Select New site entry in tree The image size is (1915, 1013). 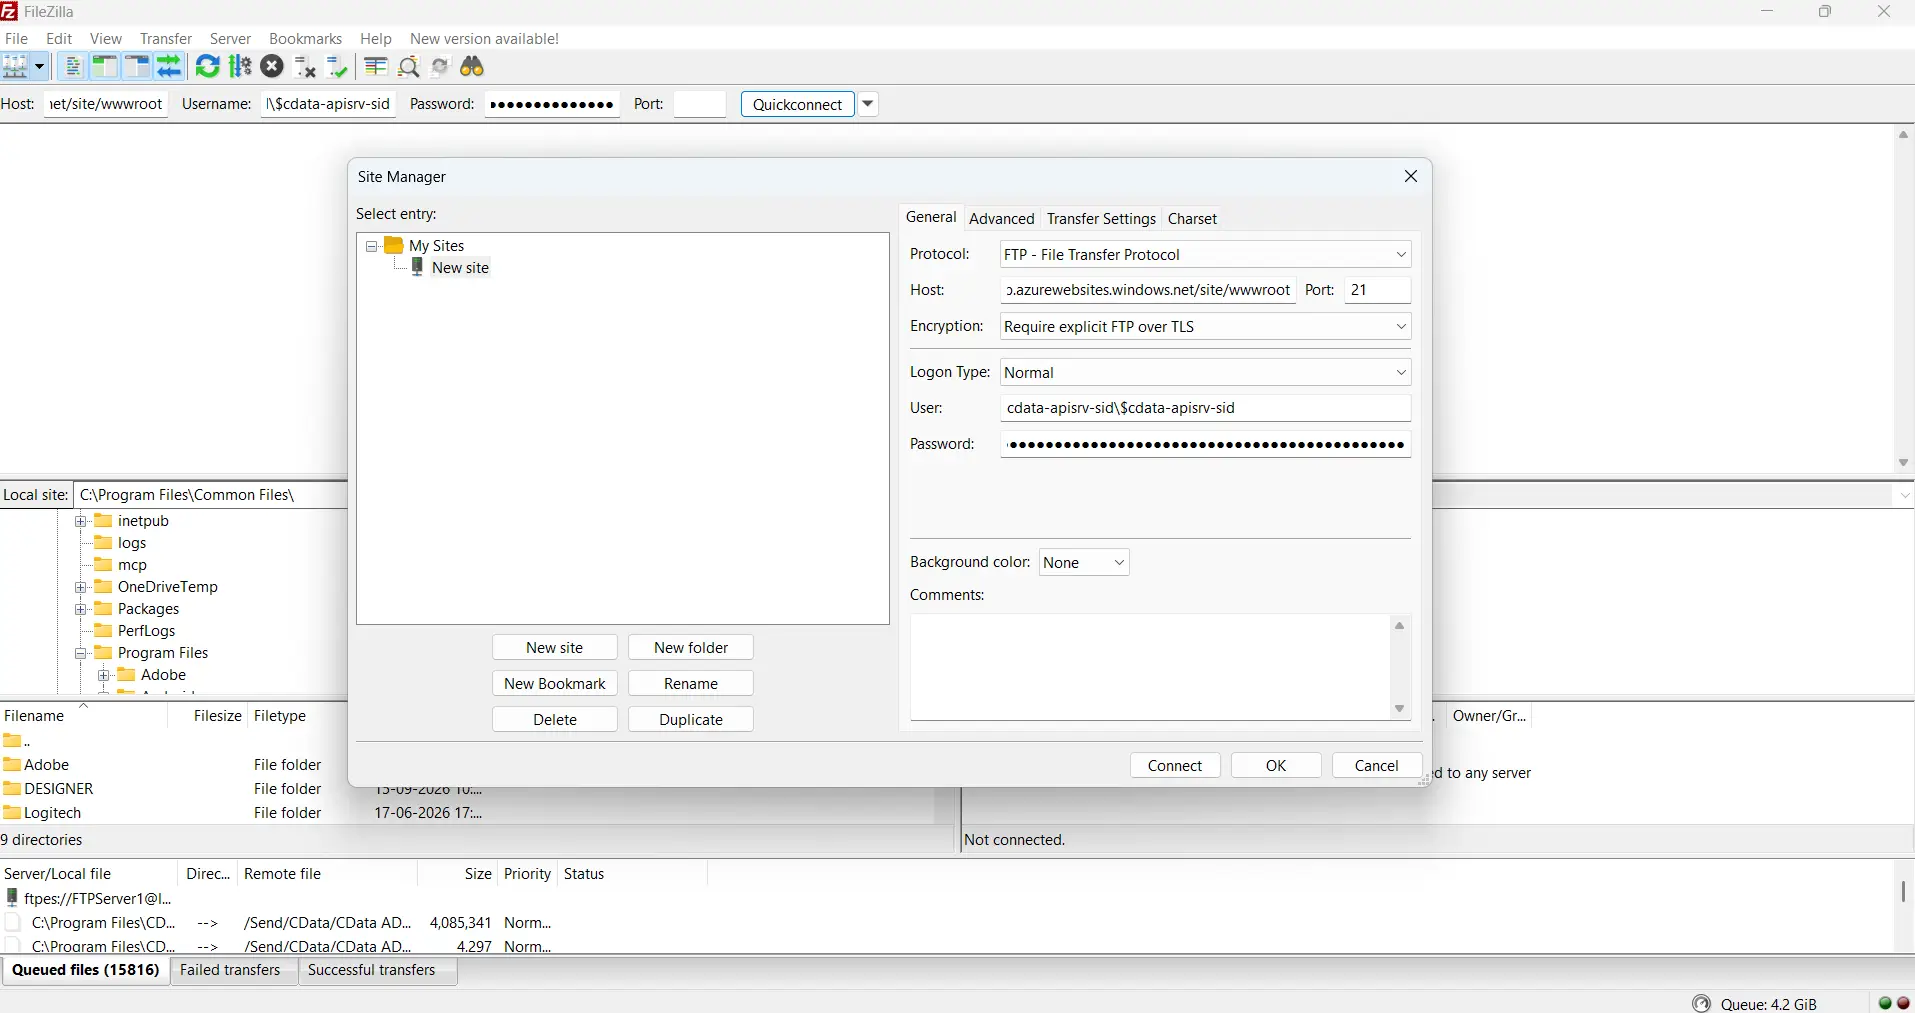[460, 268]
